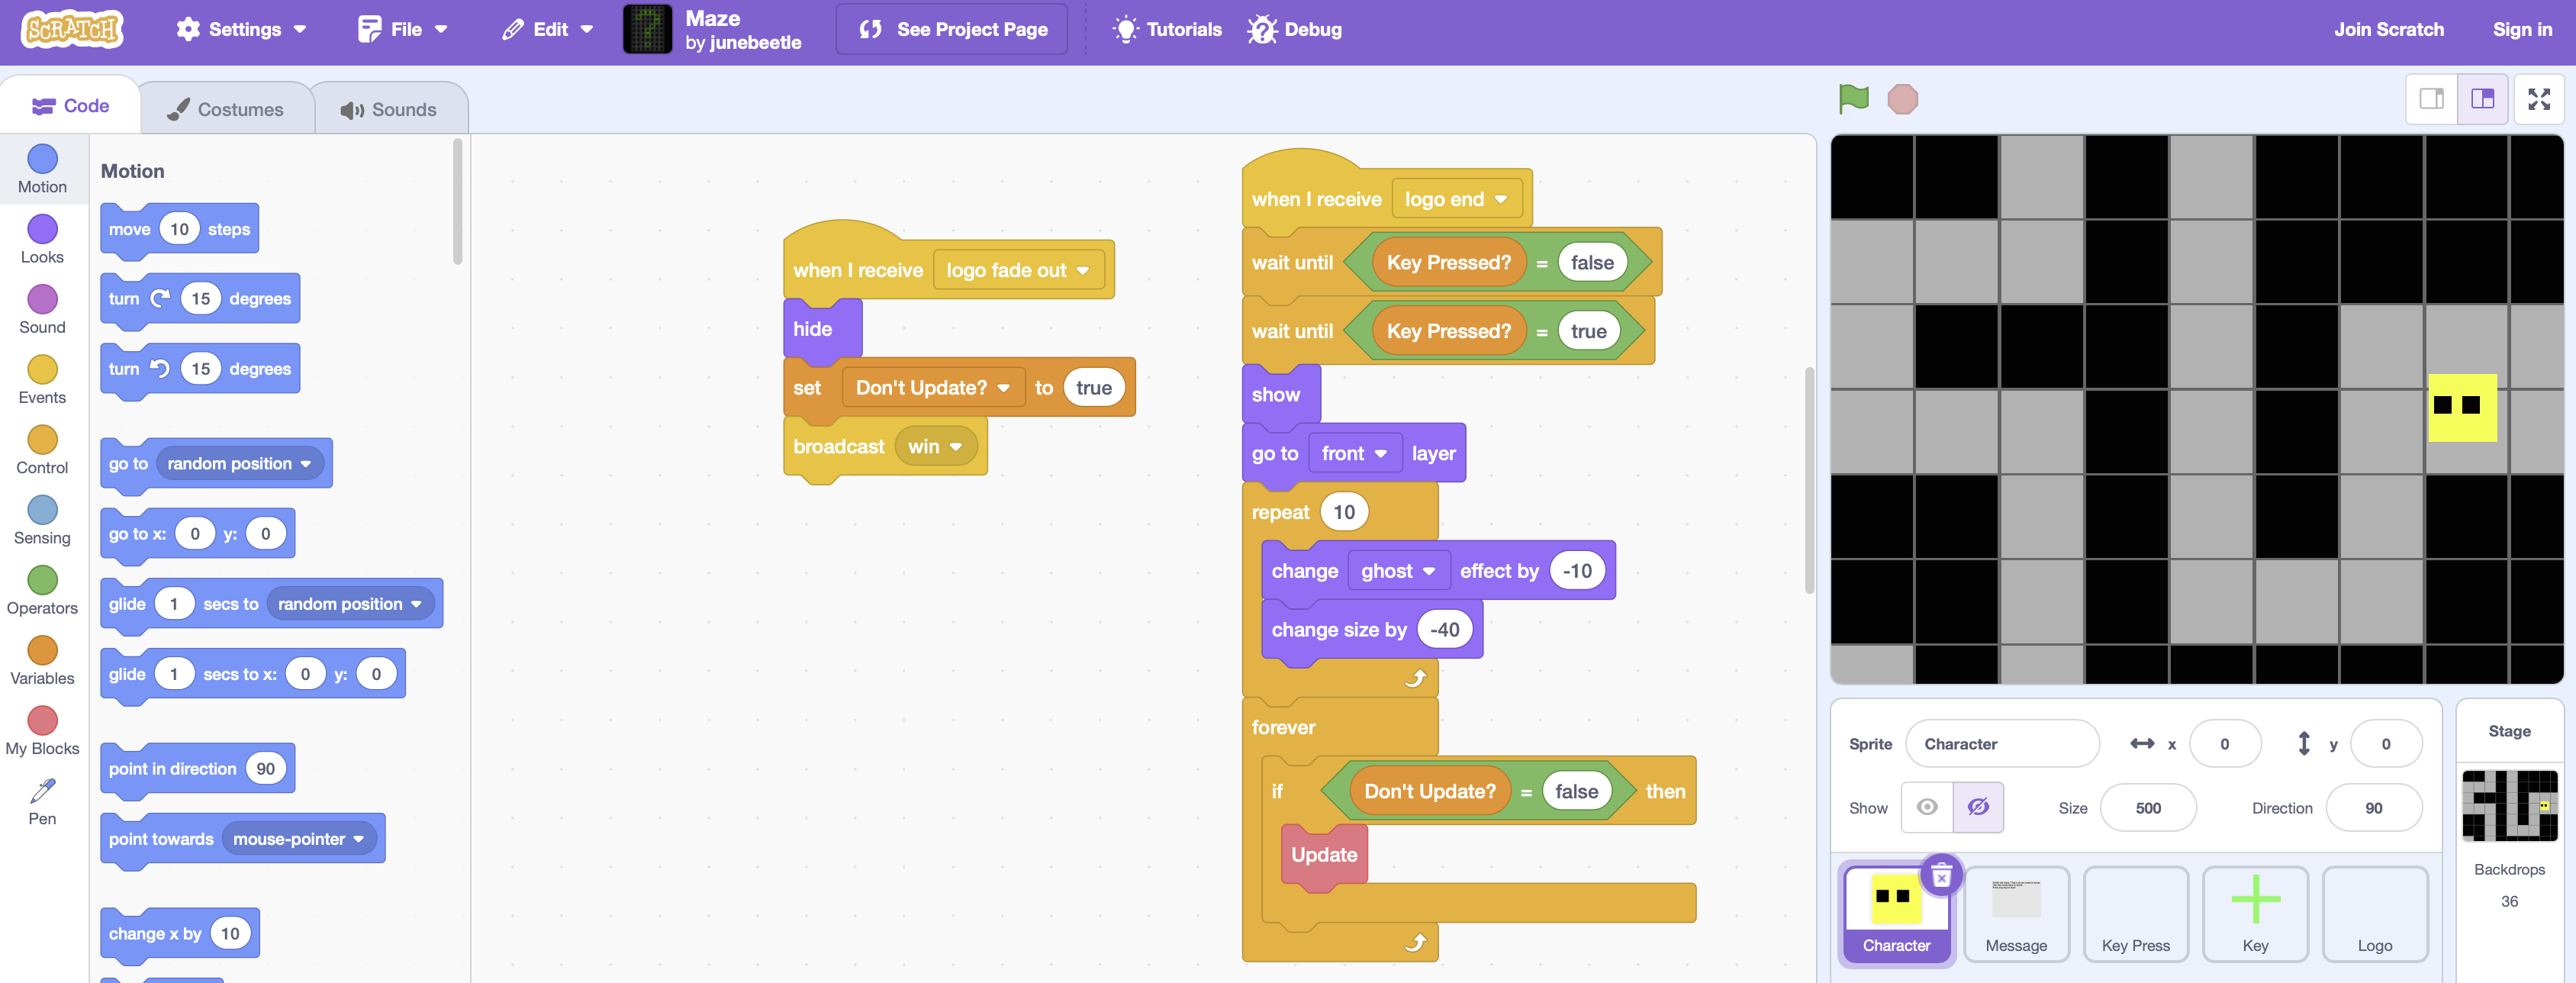This screenshot has height=983, width=2576.
Task: Open the Settings menu
Action: click(241, 29)
